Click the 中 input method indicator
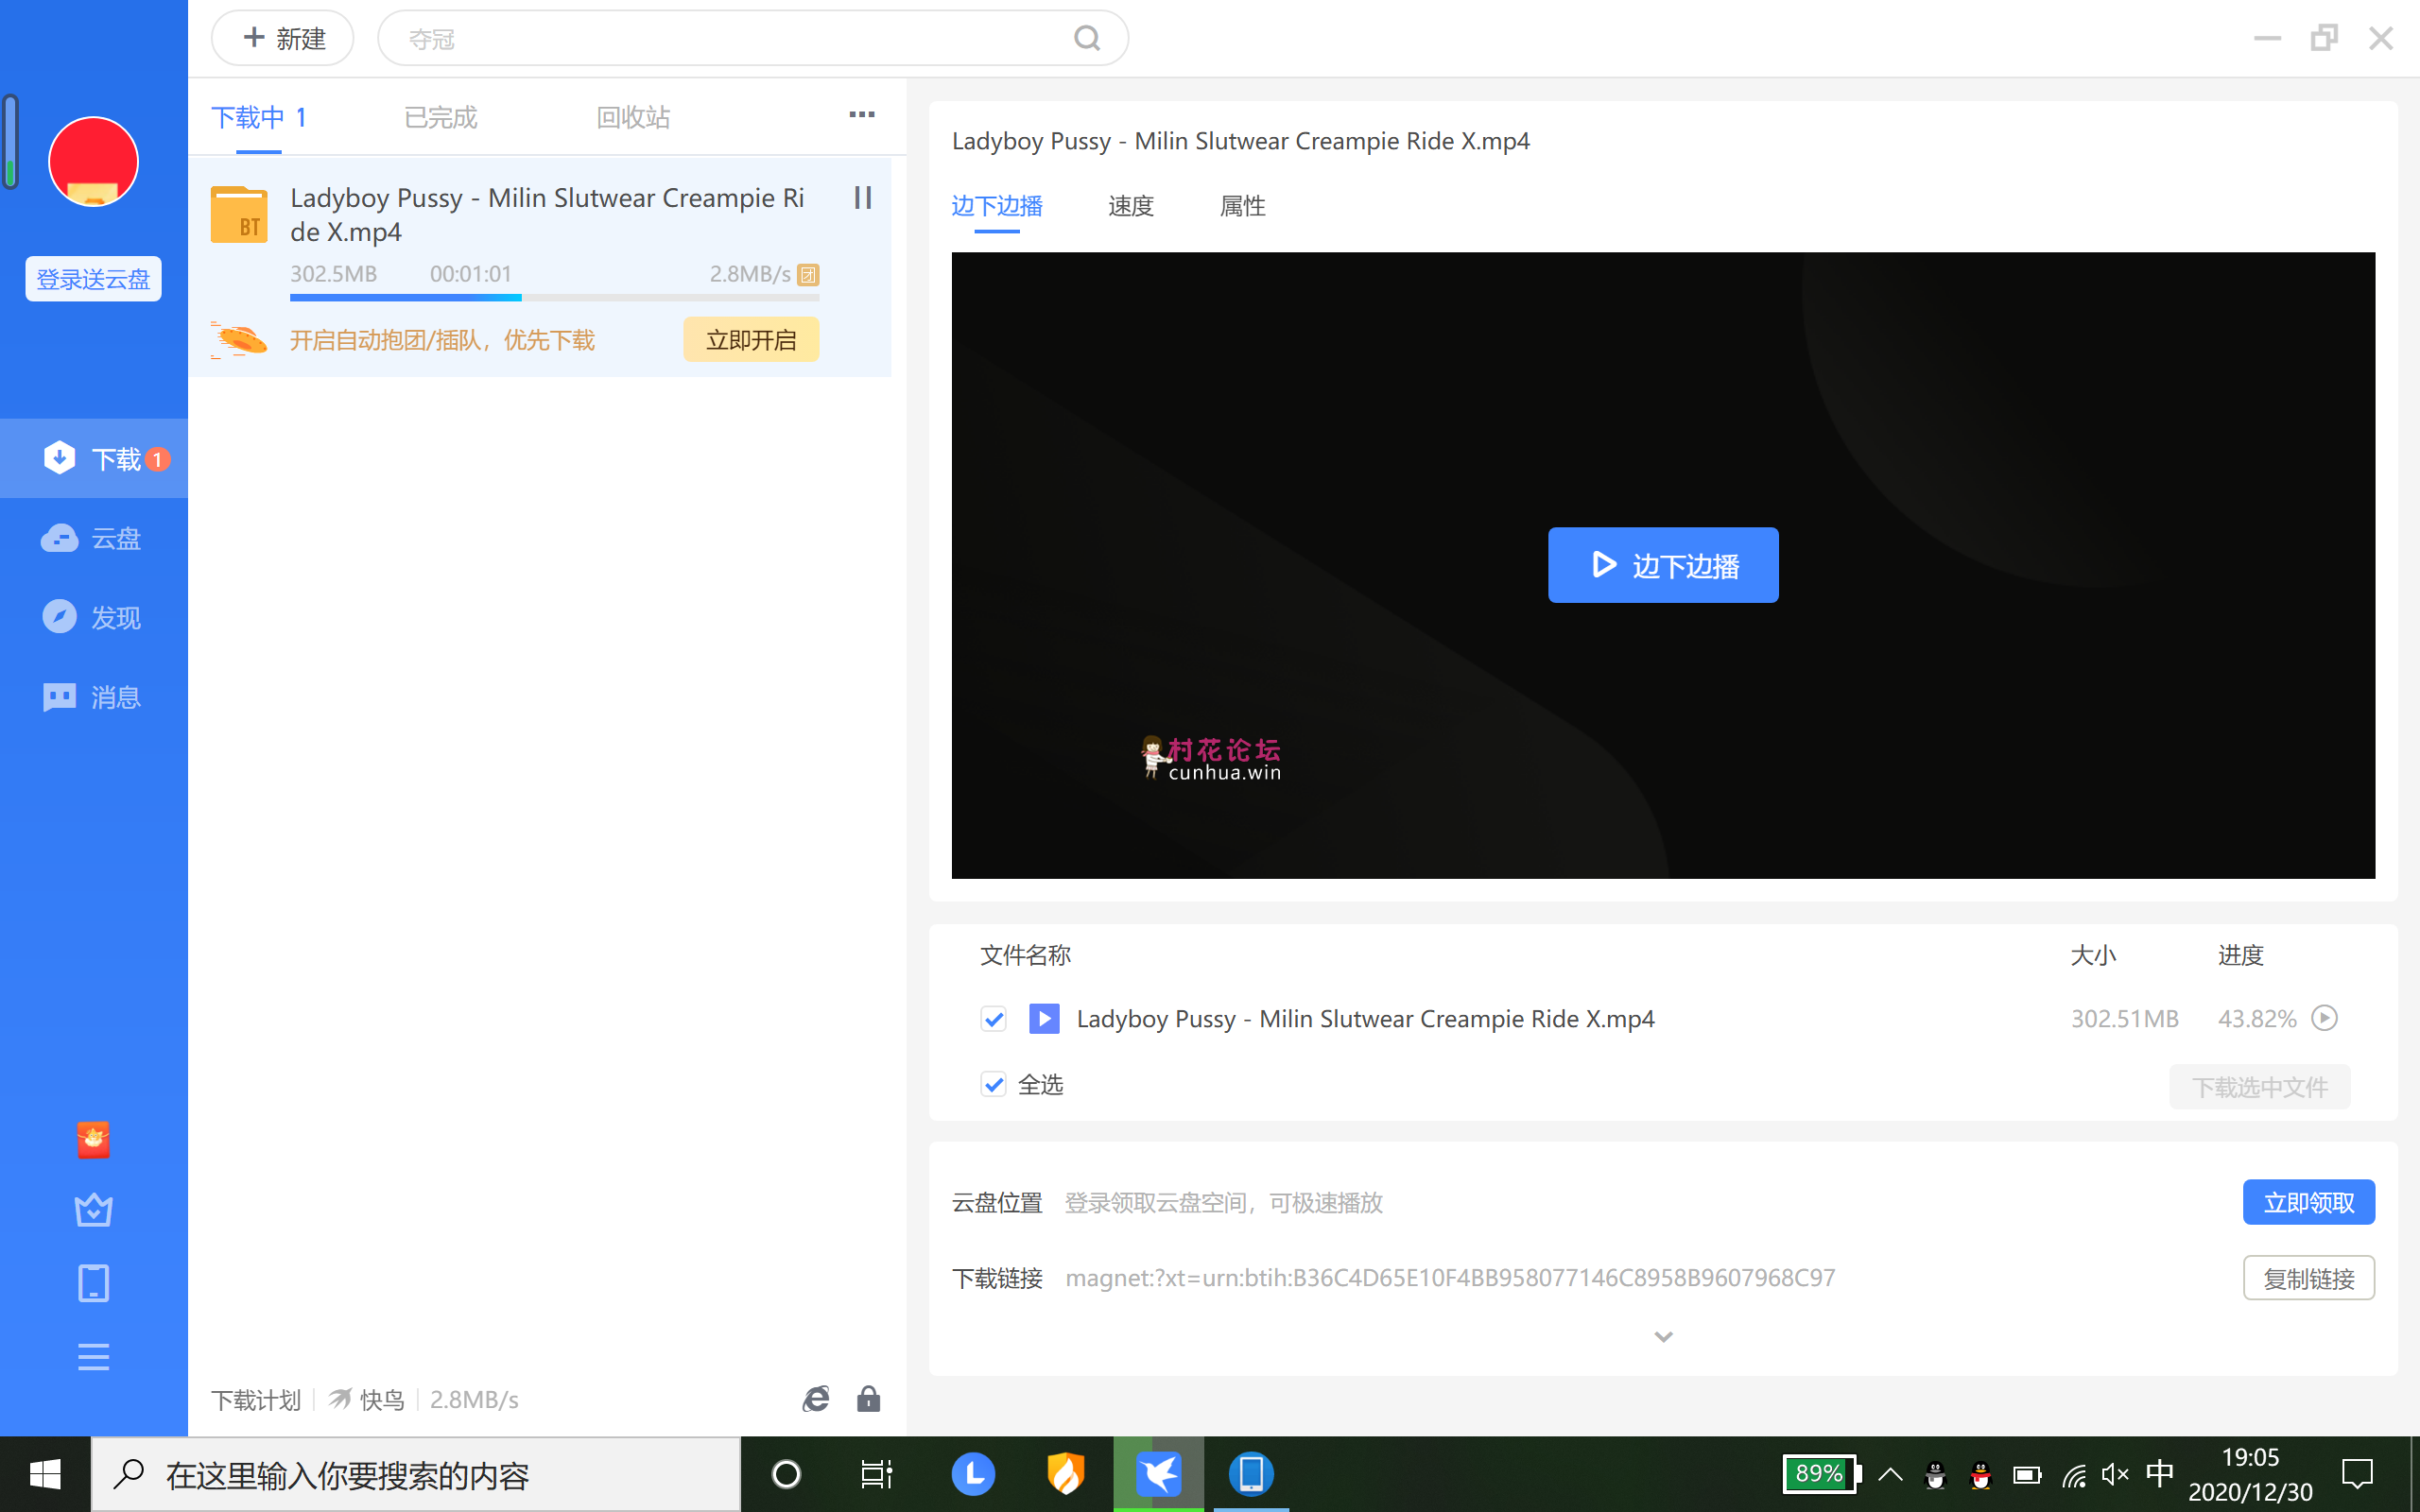 tap(2159, 1474)
